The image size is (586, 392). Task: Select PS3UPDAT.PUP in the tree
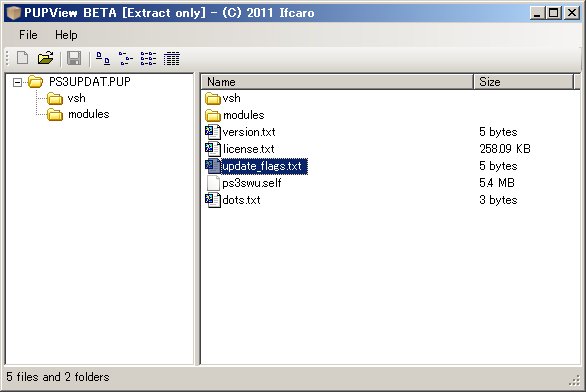coord(90,81)
